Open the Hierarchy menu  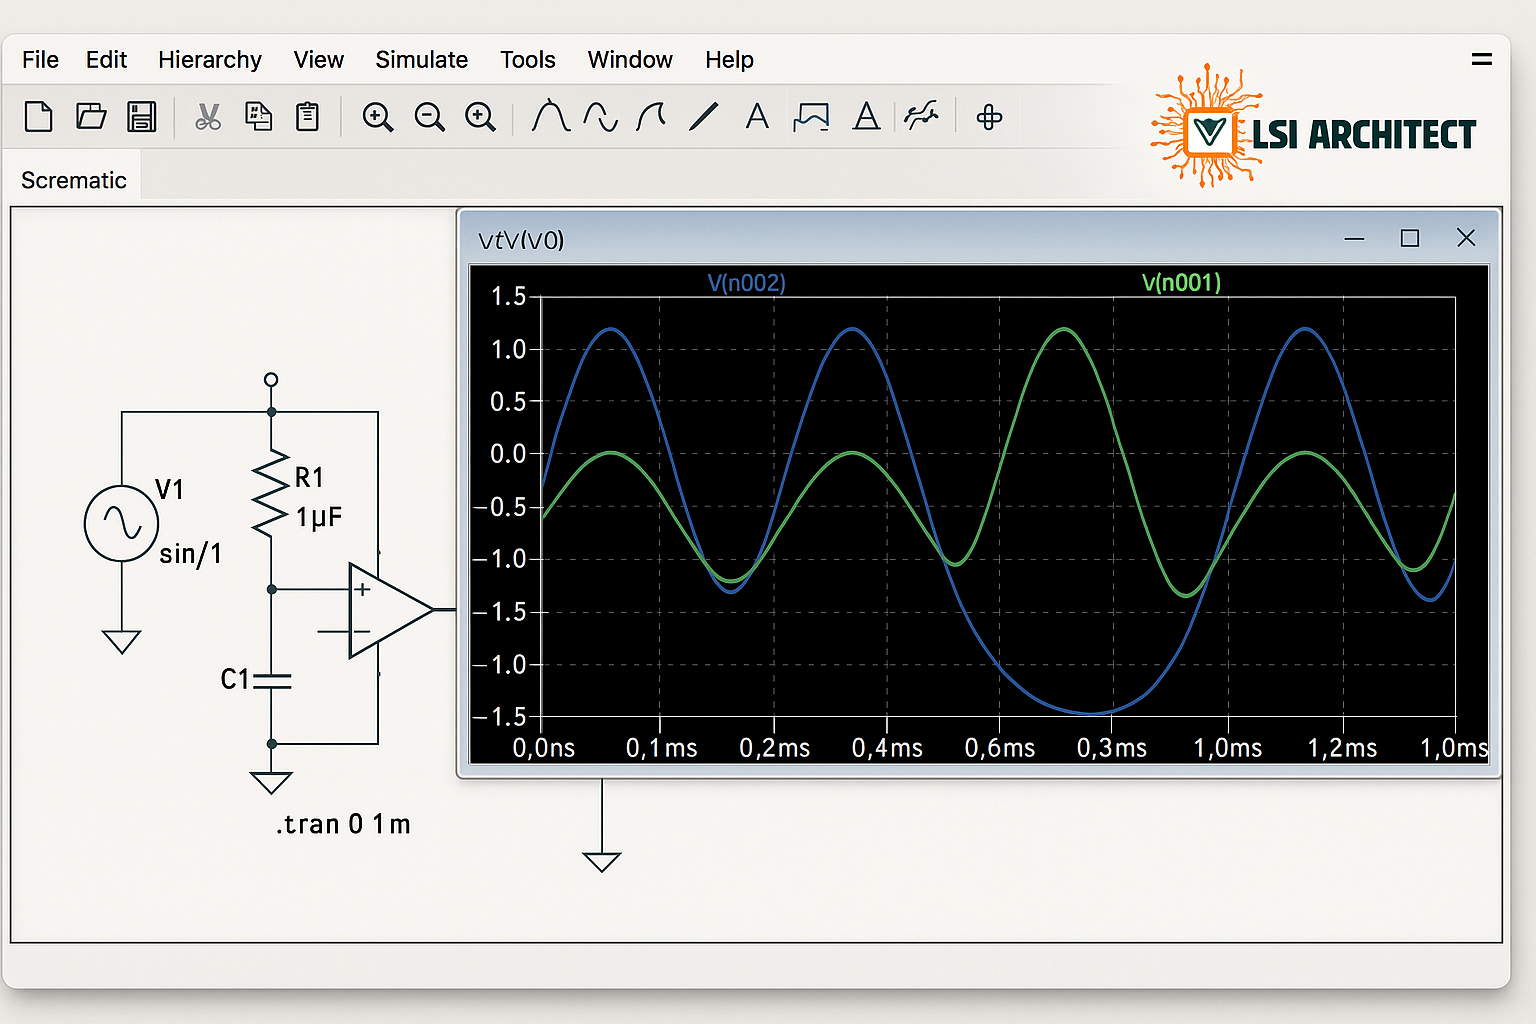tap(209, 60)
